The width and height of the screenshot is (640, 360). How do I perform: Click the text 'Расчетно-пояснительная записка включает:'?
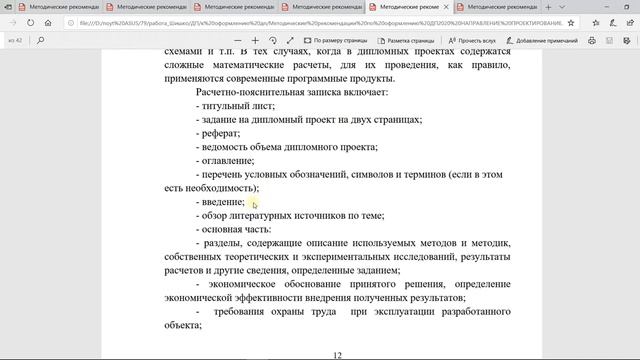(x=292, y=92)
